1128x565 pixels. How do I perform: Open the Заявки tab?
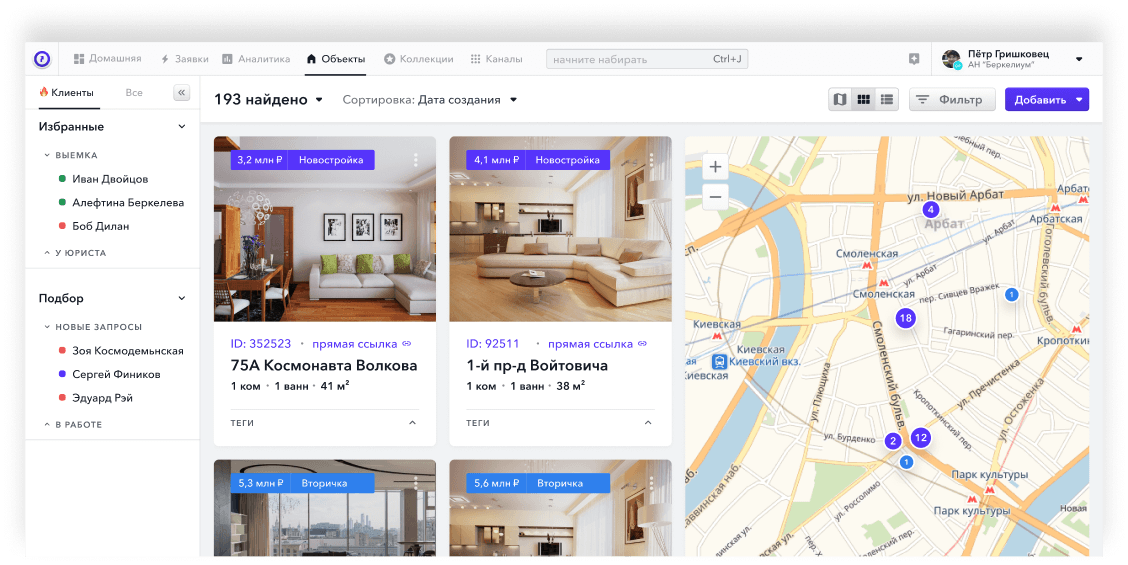click(184, 59)
